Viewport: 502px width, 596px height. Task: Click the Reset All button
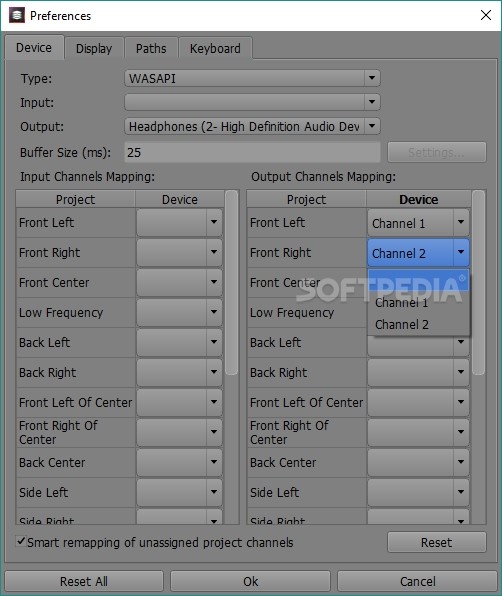point(84,581)
